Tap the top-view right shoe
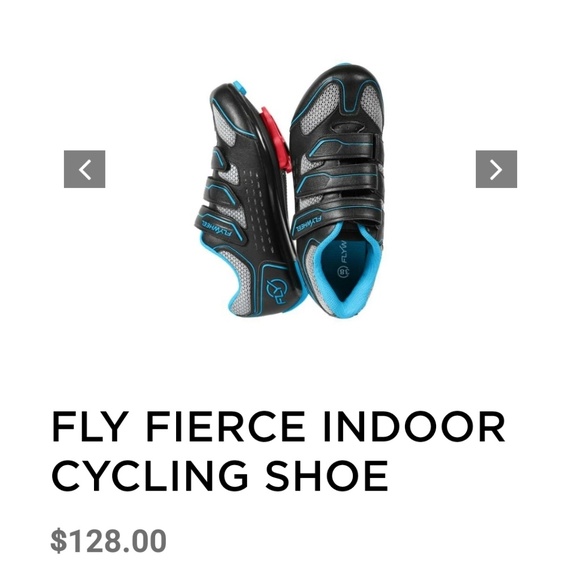Viewport: 580px width, 580px height. point(337,191)
